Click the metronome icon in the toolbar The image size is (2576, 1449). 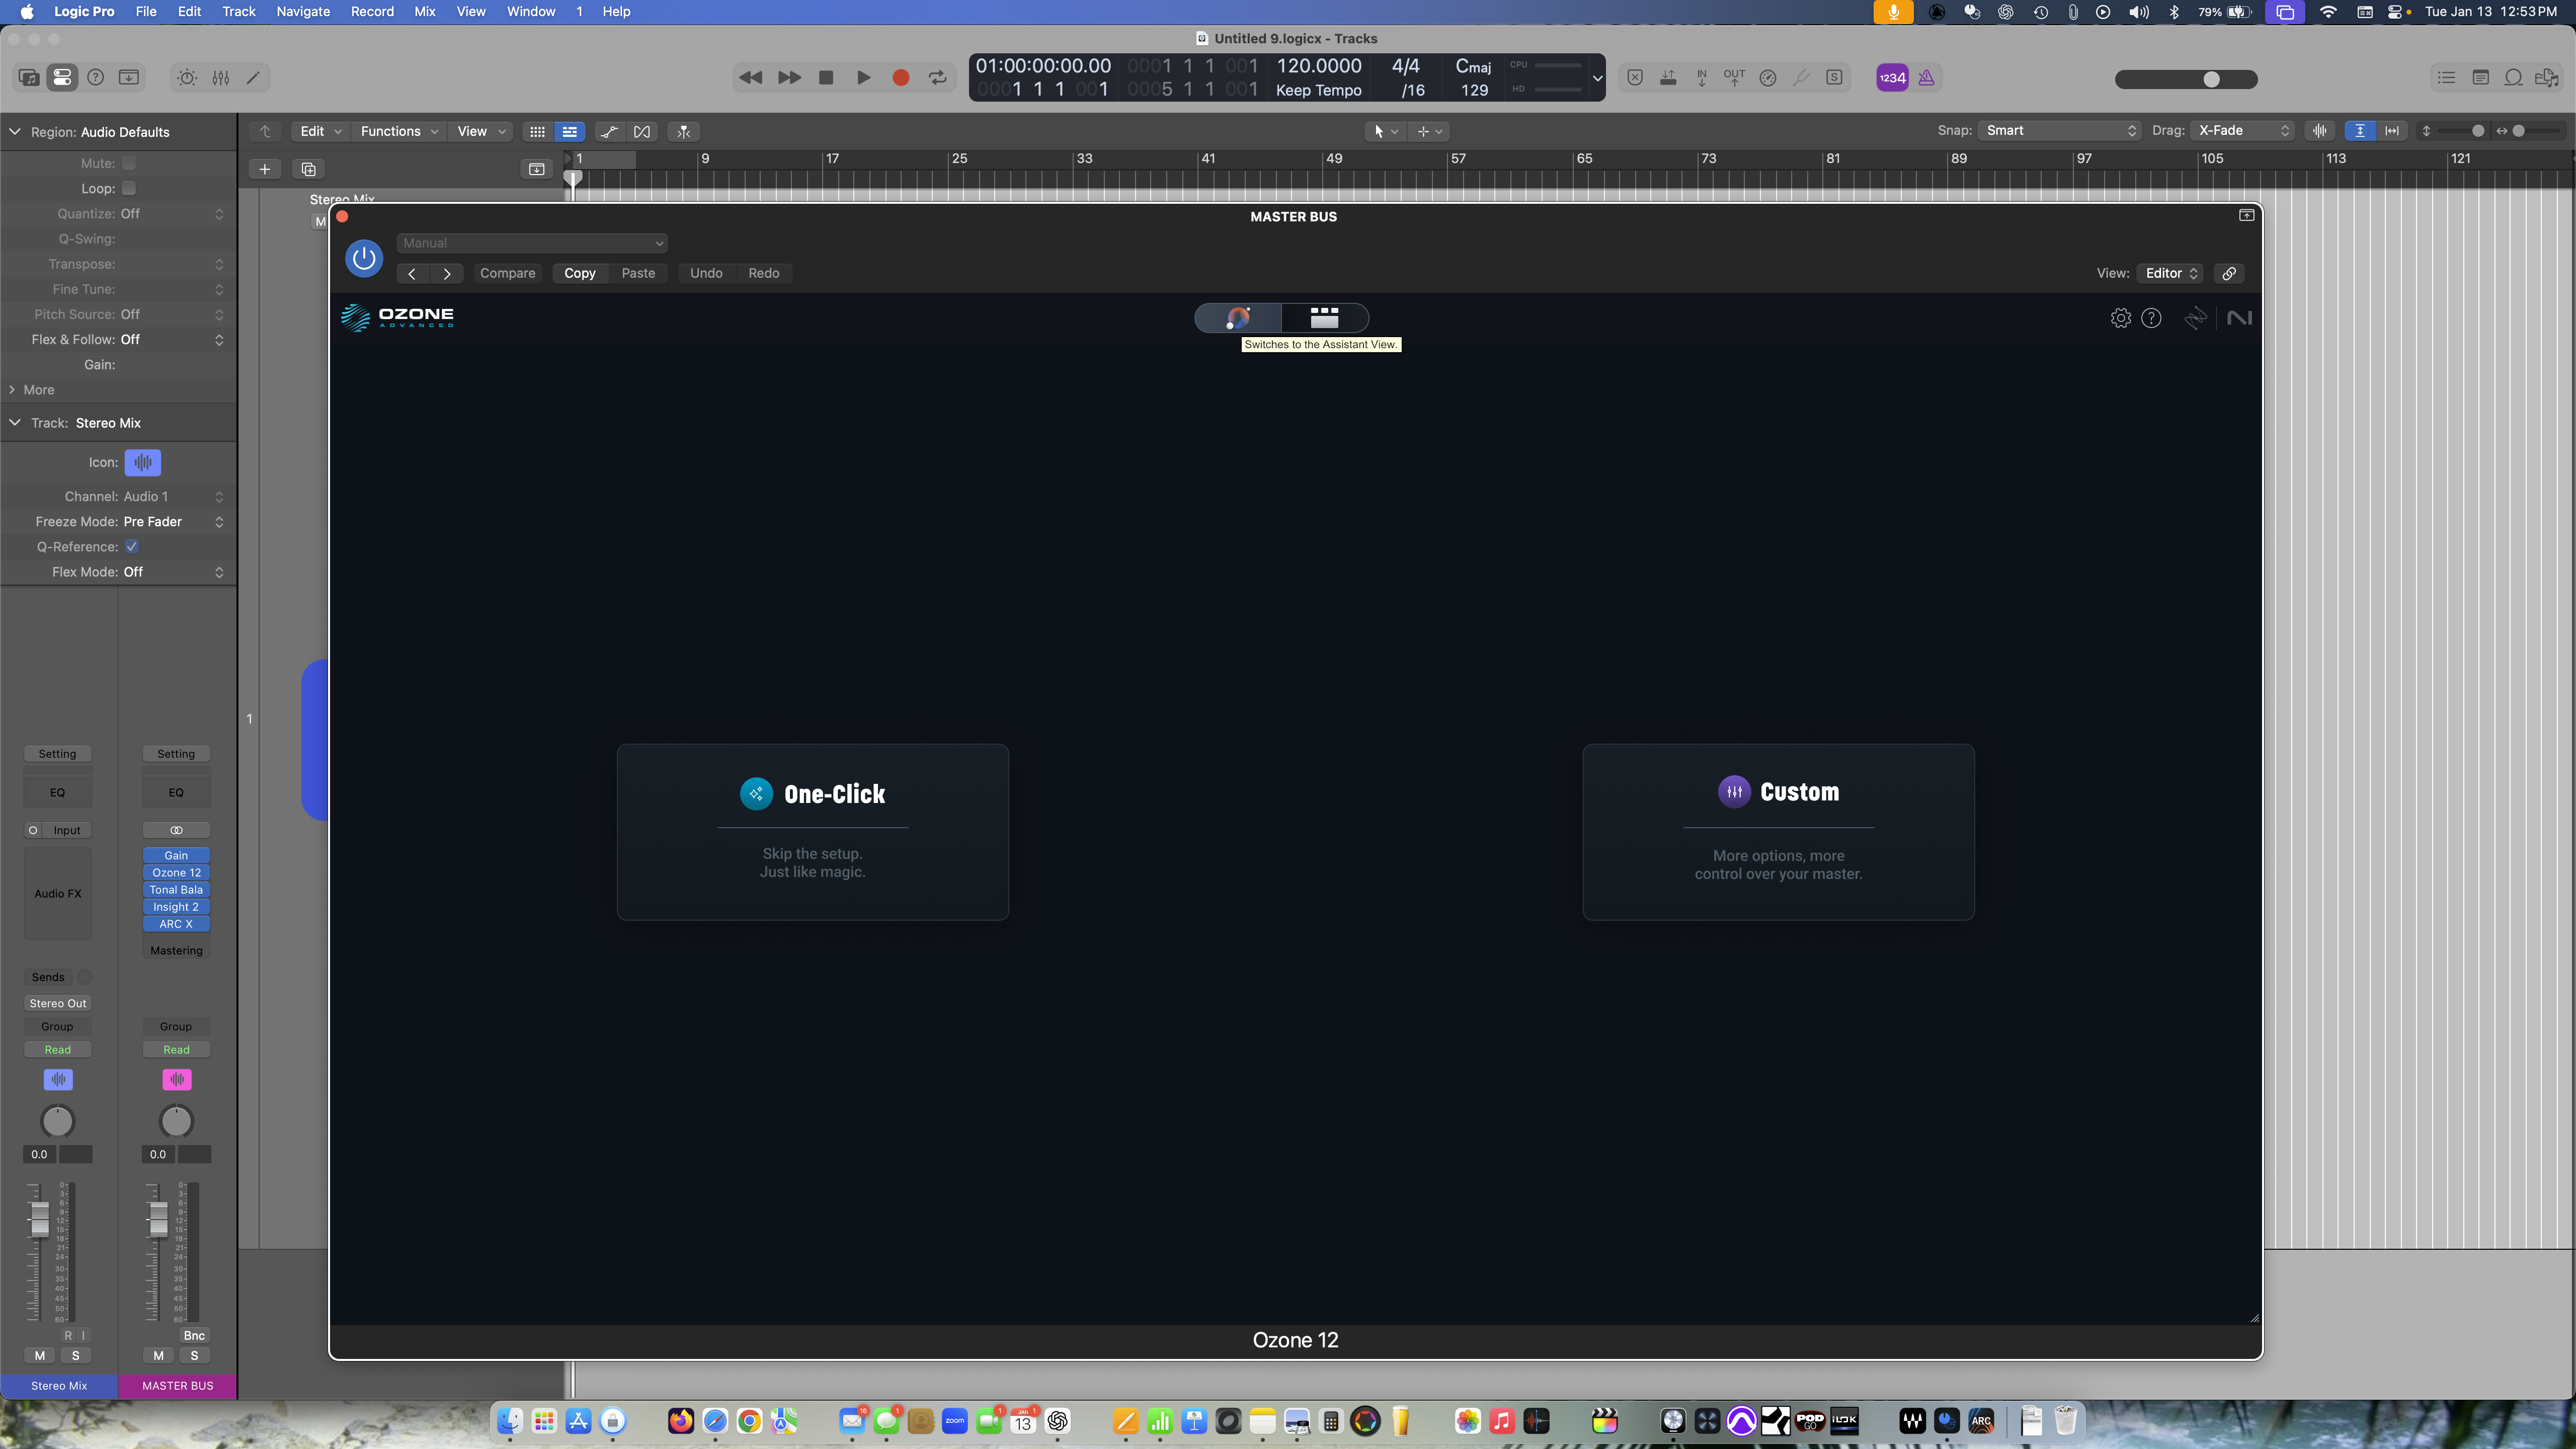pyautogui.click(x=1926, y=77)
